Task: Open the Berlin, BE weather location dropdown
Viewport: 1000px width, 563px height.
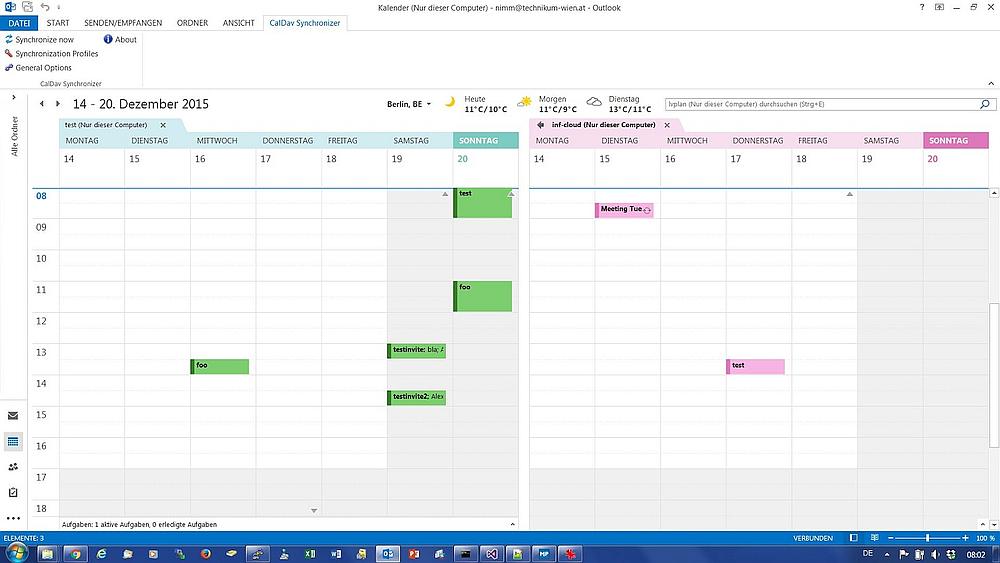Action: coord(409,104)
